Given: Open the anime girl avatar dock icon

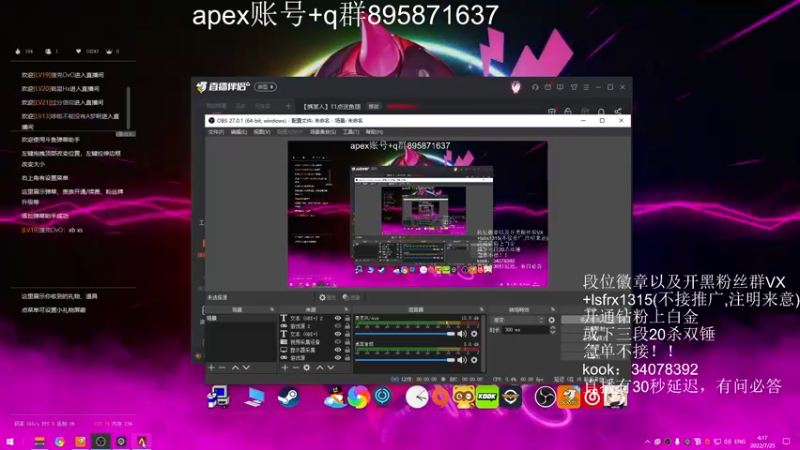Looking at the screenshot, I should tap(615, 396).
